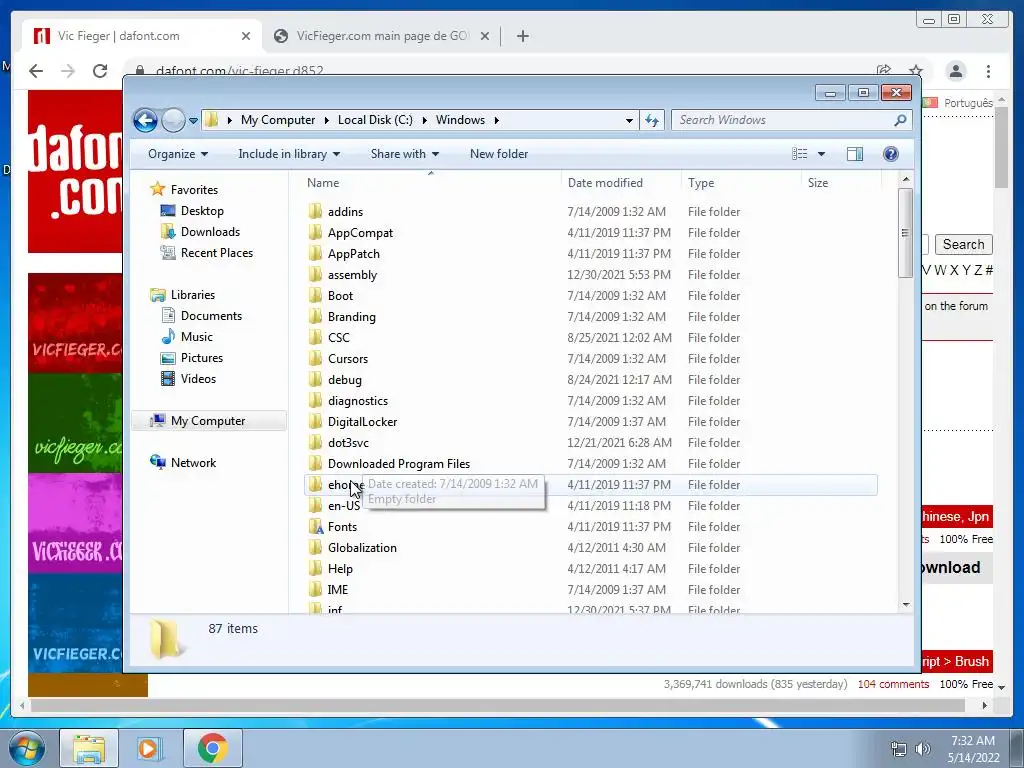Open Explorer help icon
The width and height of the screenshot is (1024, 768).
pyautogui.click(x=891, y=154)
